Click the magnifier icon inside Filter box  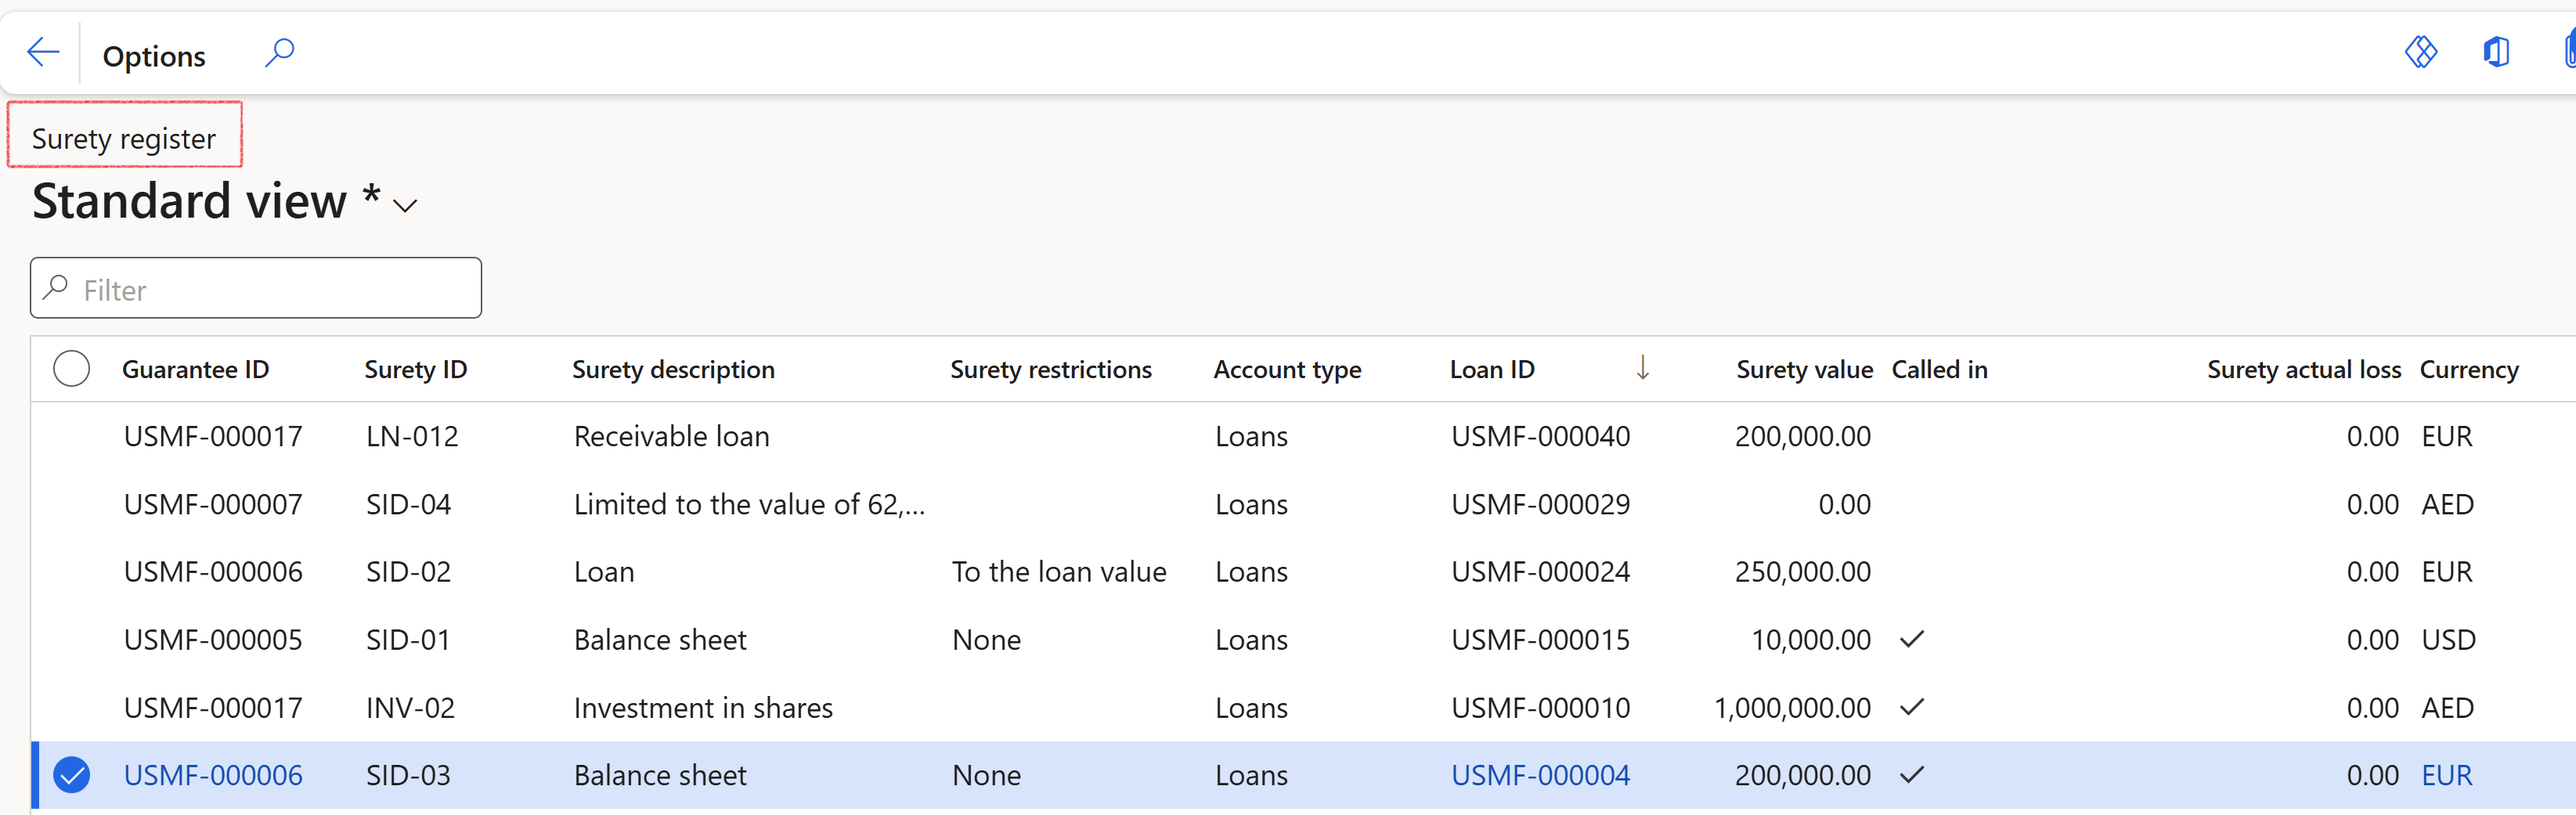[57, 288]
